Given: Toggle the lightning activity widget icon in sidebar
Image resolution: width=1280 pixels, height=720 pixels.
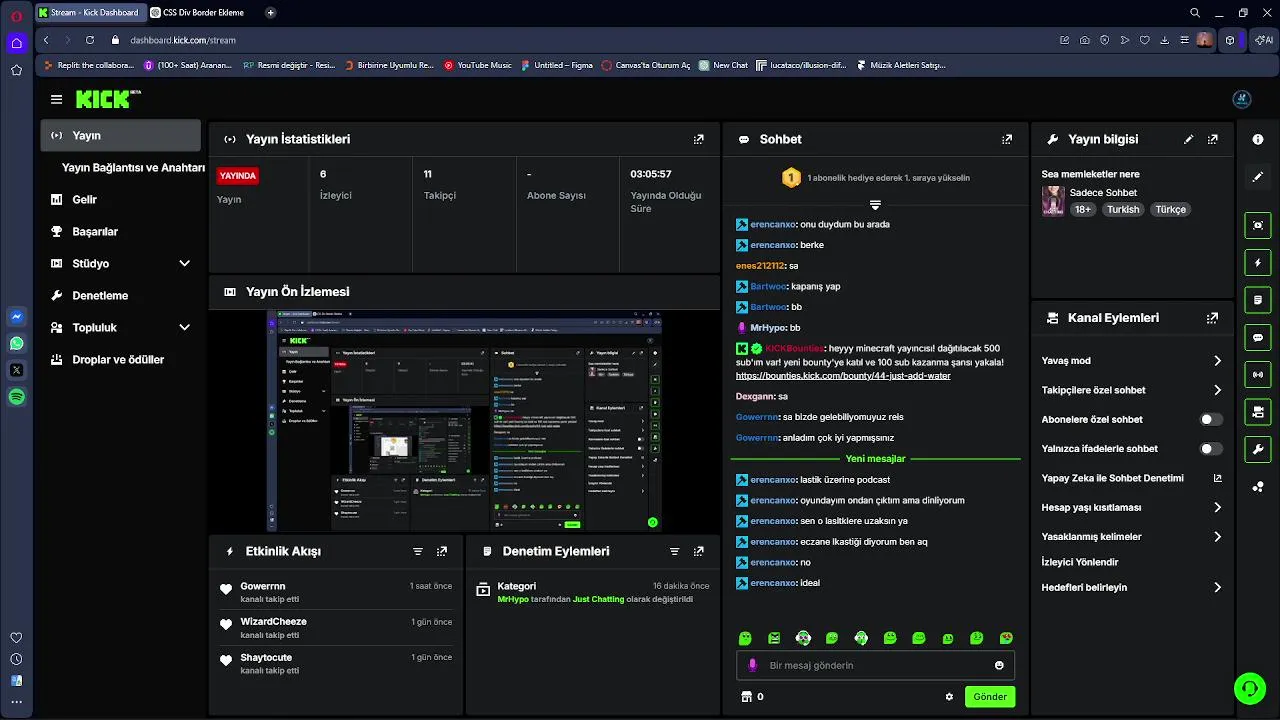Looking at the screenshot, I should (1258, 263).
